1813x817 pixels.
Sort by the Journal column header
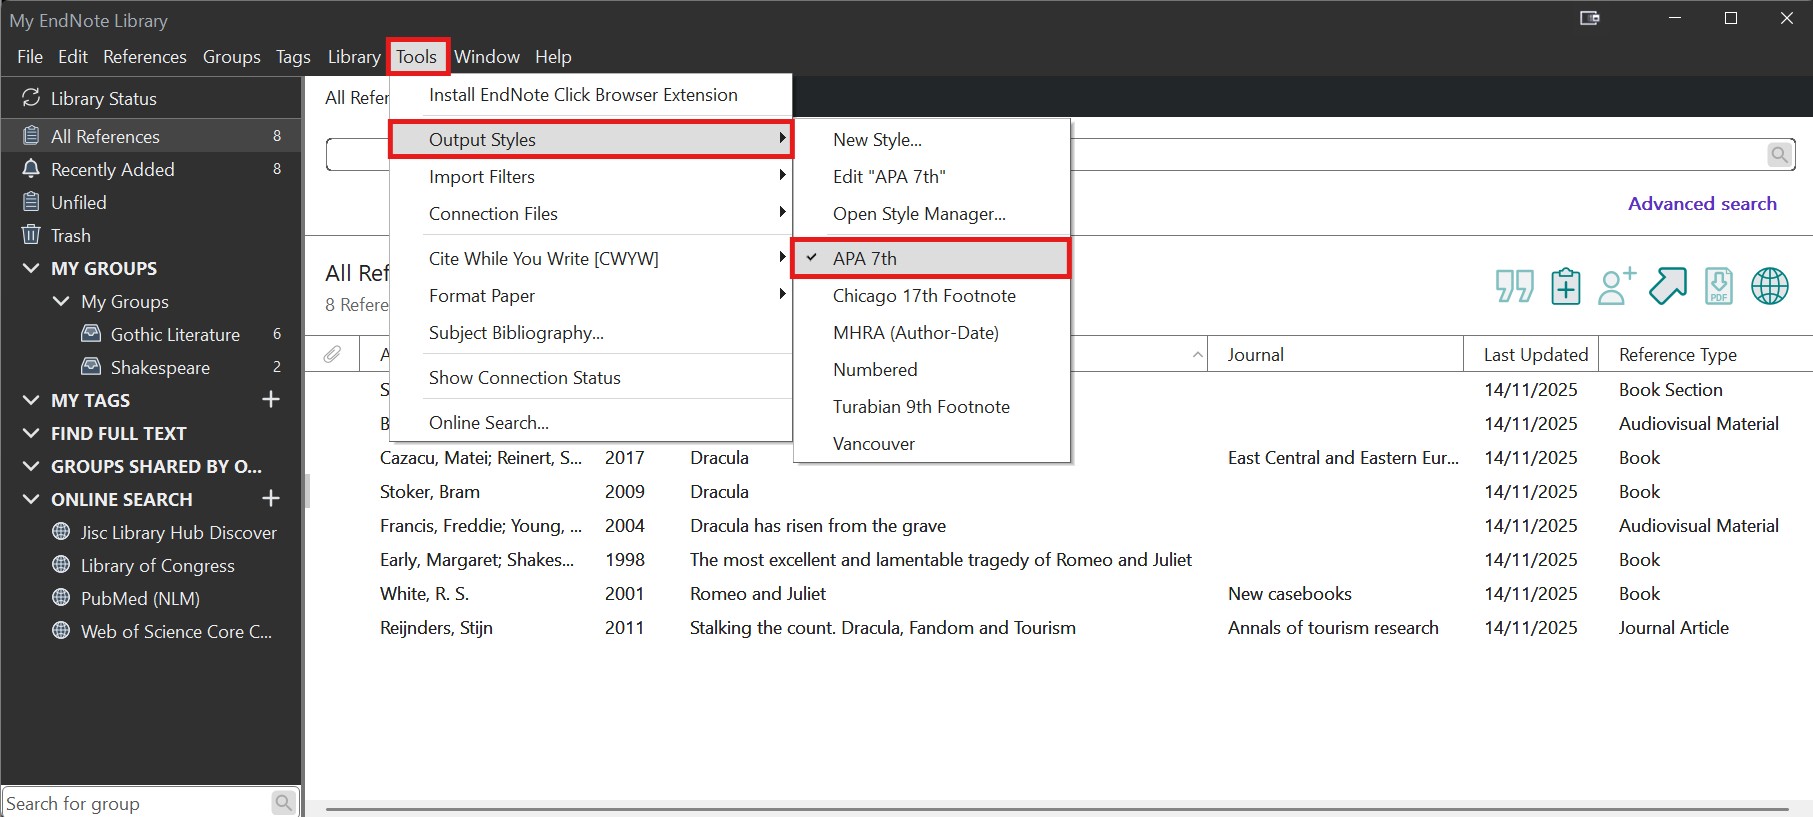(1335, 354)
